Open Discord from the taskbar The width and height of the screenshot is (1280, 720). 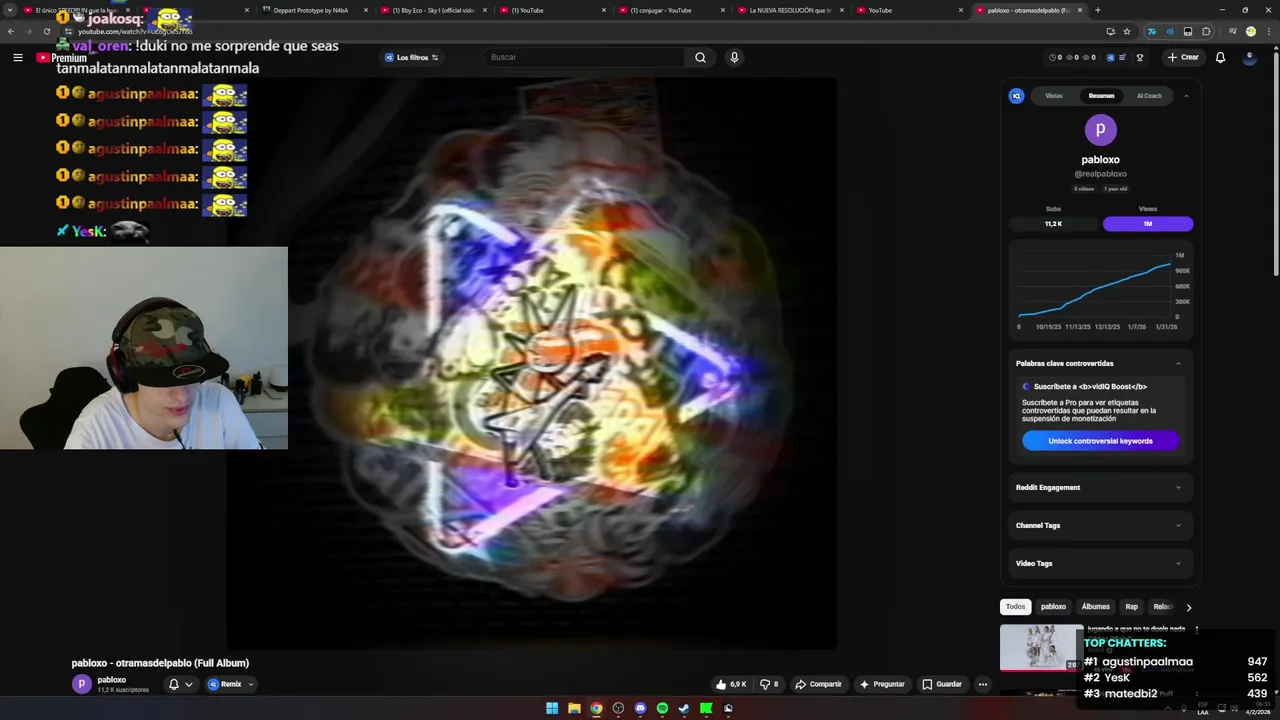coord(640,708)
